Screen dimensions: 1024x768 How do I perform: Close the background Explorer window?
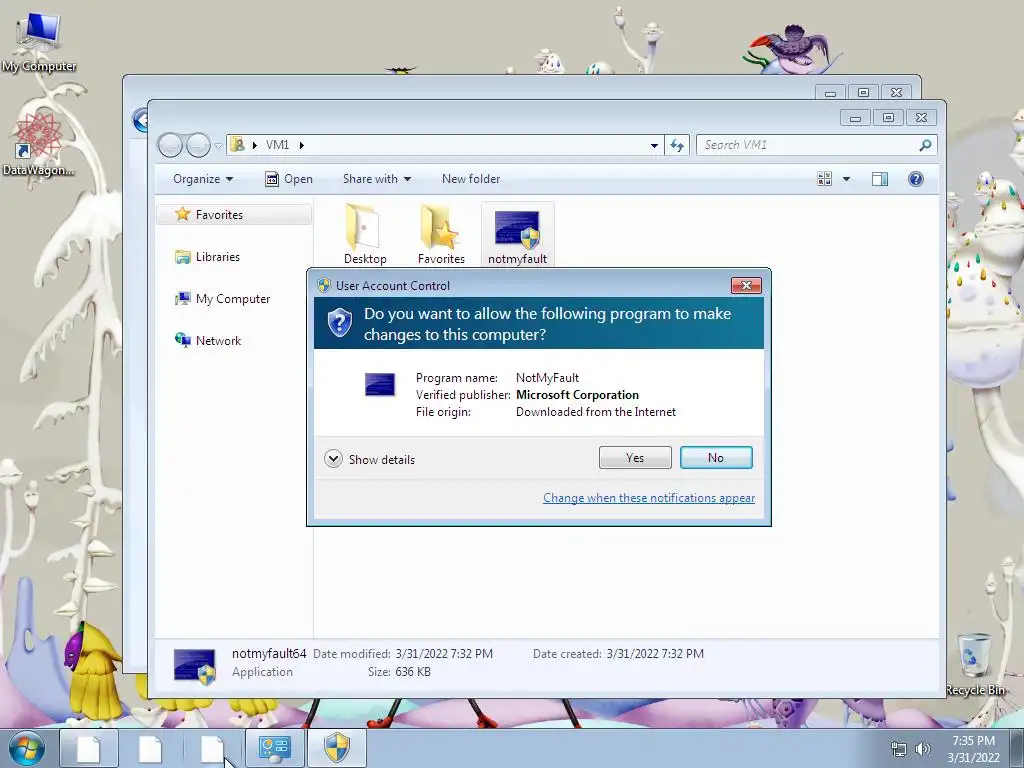897,93
